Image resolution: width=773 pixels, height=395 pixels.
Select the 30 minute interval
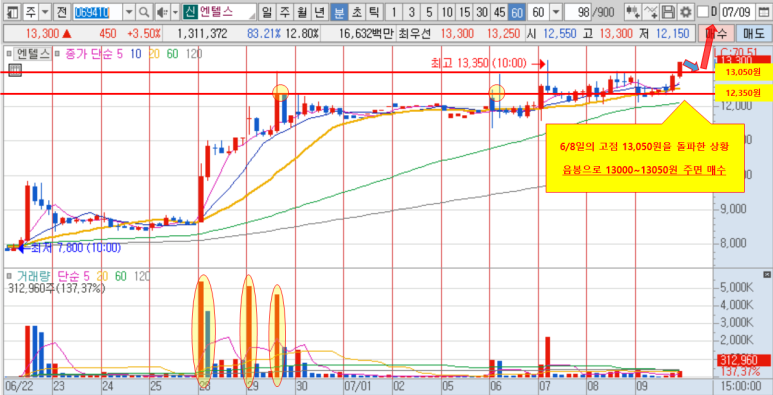coord(482,12)
